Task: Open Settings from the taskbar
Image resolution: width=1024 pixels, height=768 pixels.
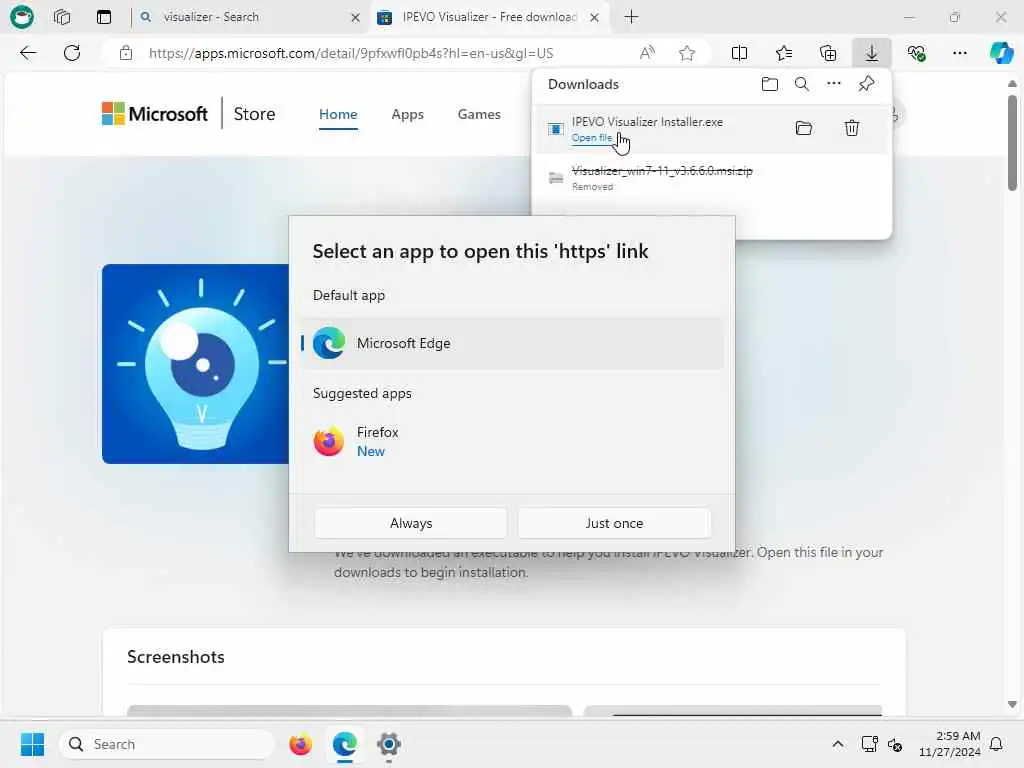Action: [389, 744]
